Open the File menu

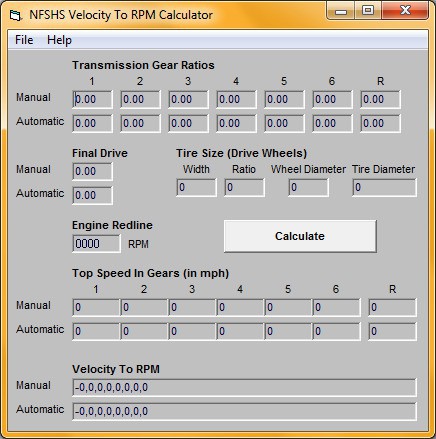[x=24, y=40]
